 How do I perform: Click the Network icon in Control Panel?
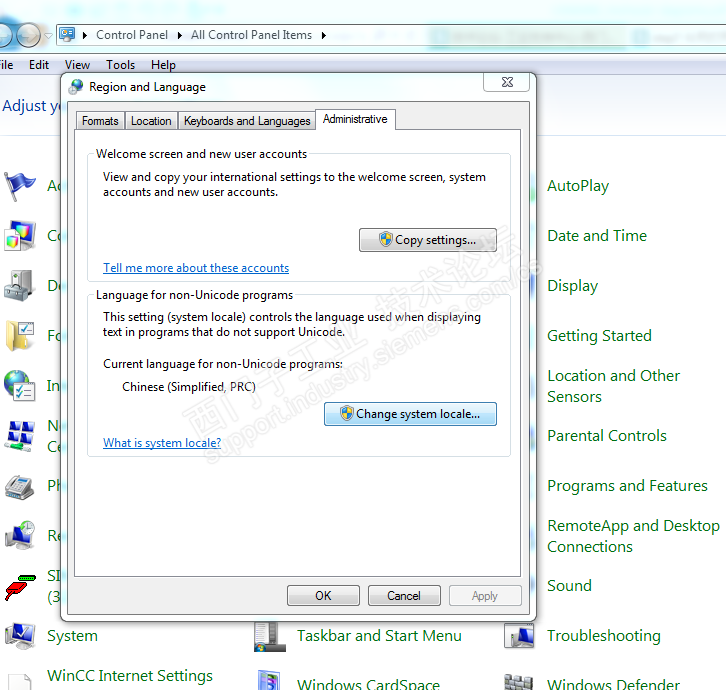pos(19,436)
